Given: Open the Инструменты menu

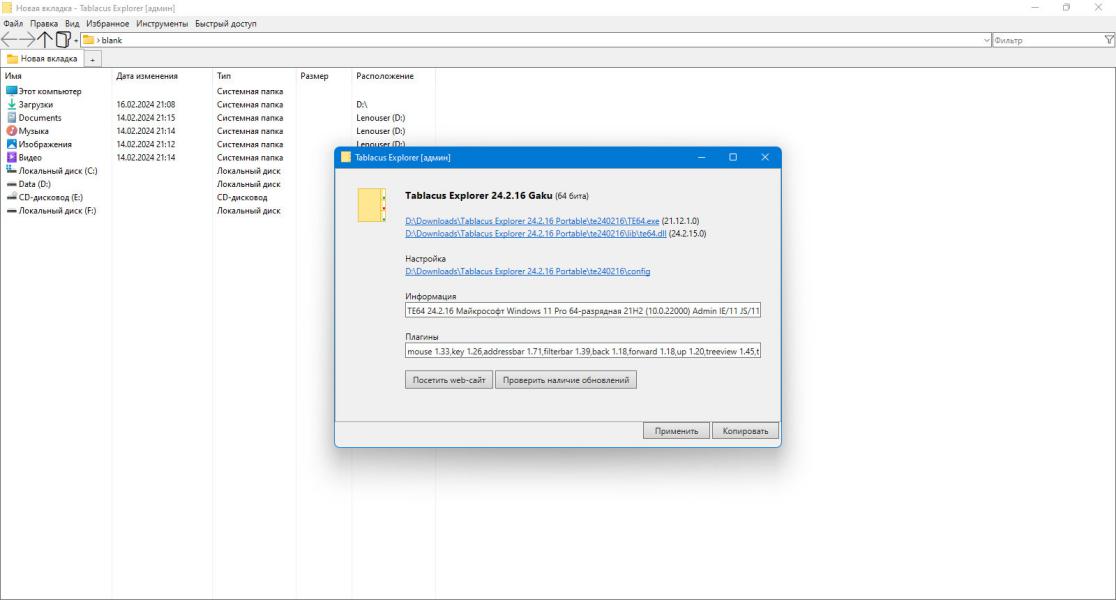Looking at the screenshot, I should 162,23.
